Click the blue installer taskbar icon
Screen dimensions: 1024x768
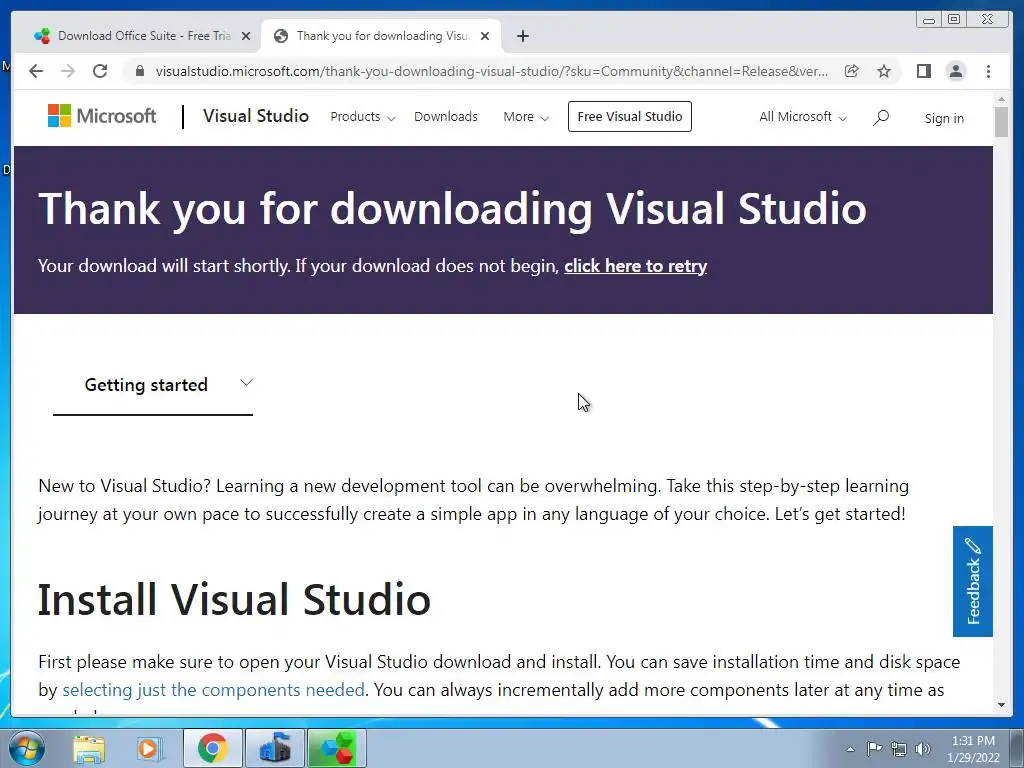pos(274,748)
